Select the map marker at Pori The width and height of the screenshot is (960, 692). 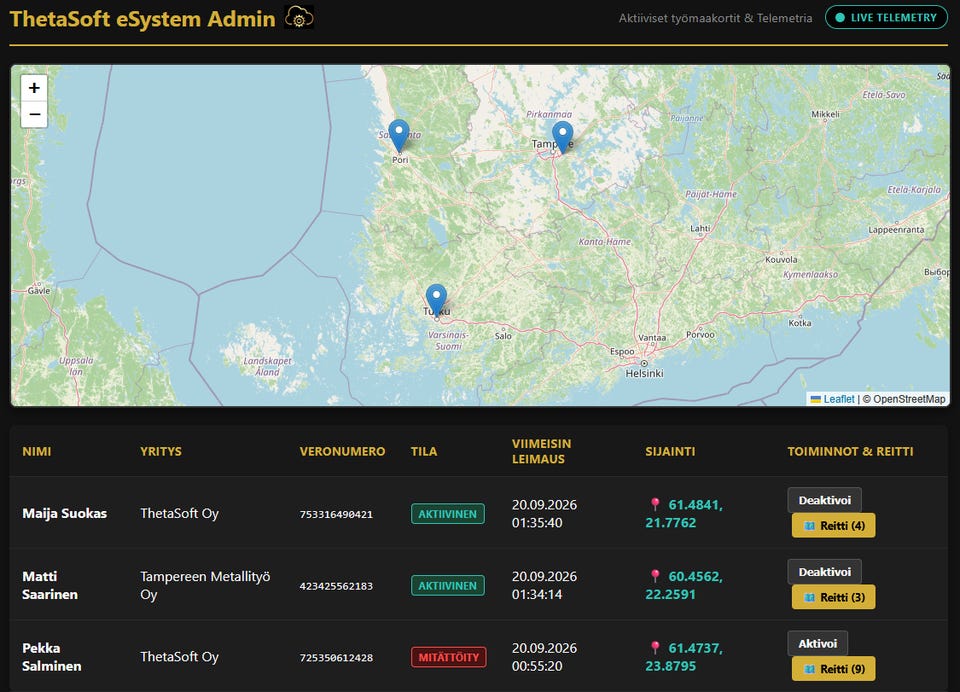tap(399, 136)
